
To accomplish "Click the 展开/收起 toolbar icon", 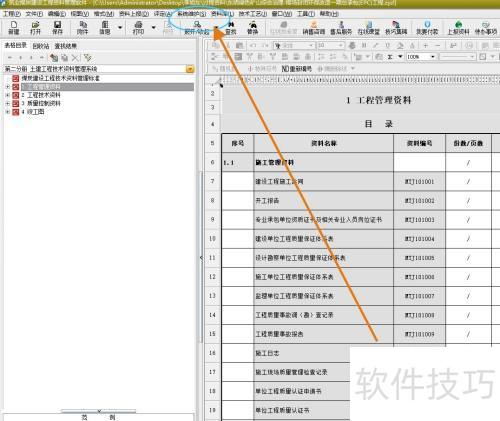I will [x=197, y=28].
